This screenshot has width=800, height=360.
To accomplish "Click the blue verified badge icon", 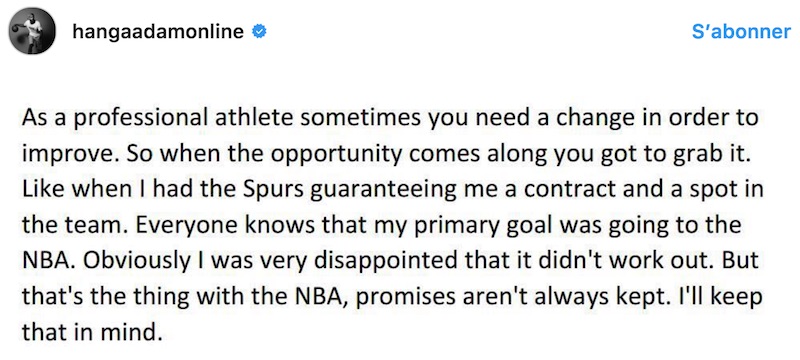I will [260, 32].
